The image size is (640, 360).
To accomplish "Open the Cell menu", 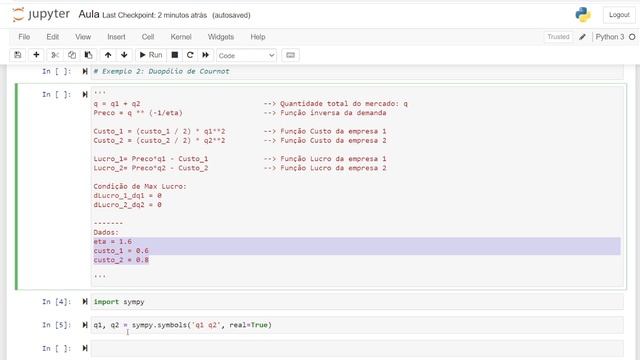I will click(x=148, y=37).
